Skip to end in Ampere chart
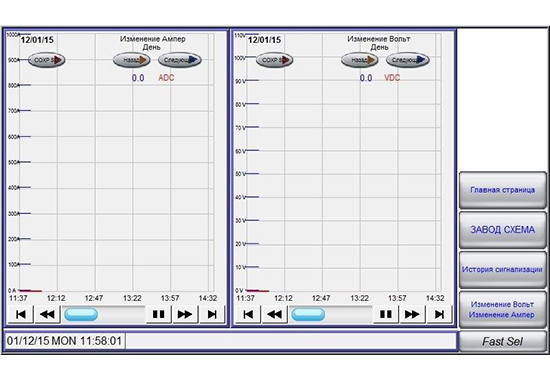Screen dimensions: 550x380 [x=212, y=314]
